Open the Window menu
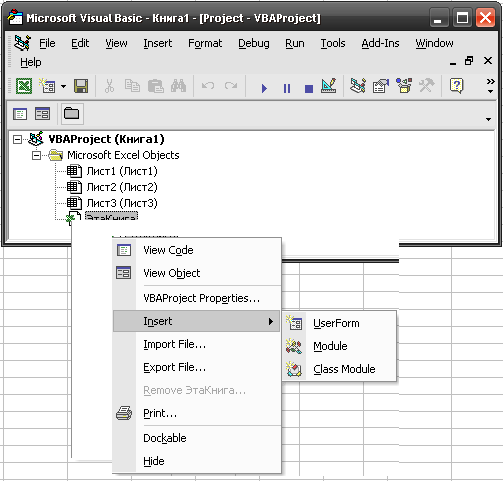The image size is (503, 481). coord(434,43)
